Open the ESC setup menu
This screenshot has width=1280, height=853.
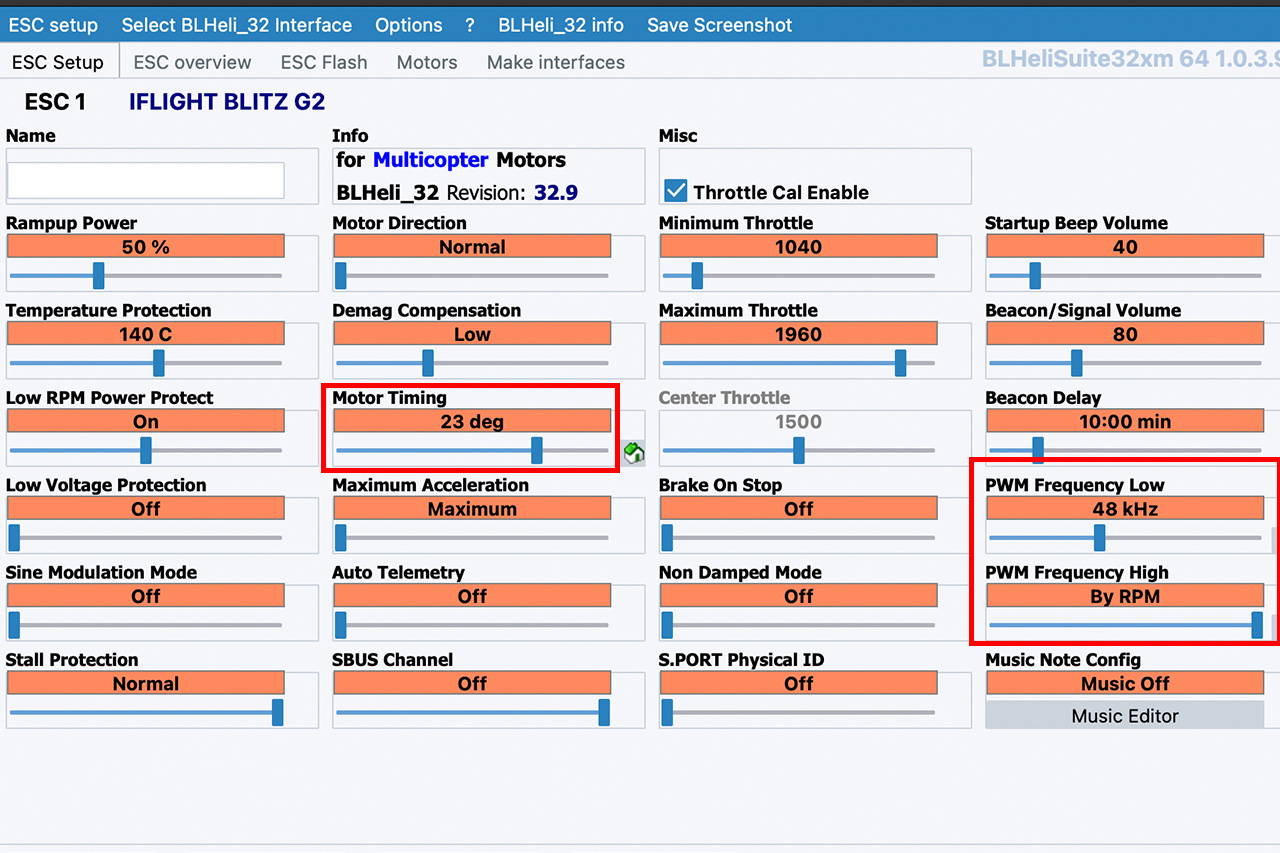coord(54,25)
